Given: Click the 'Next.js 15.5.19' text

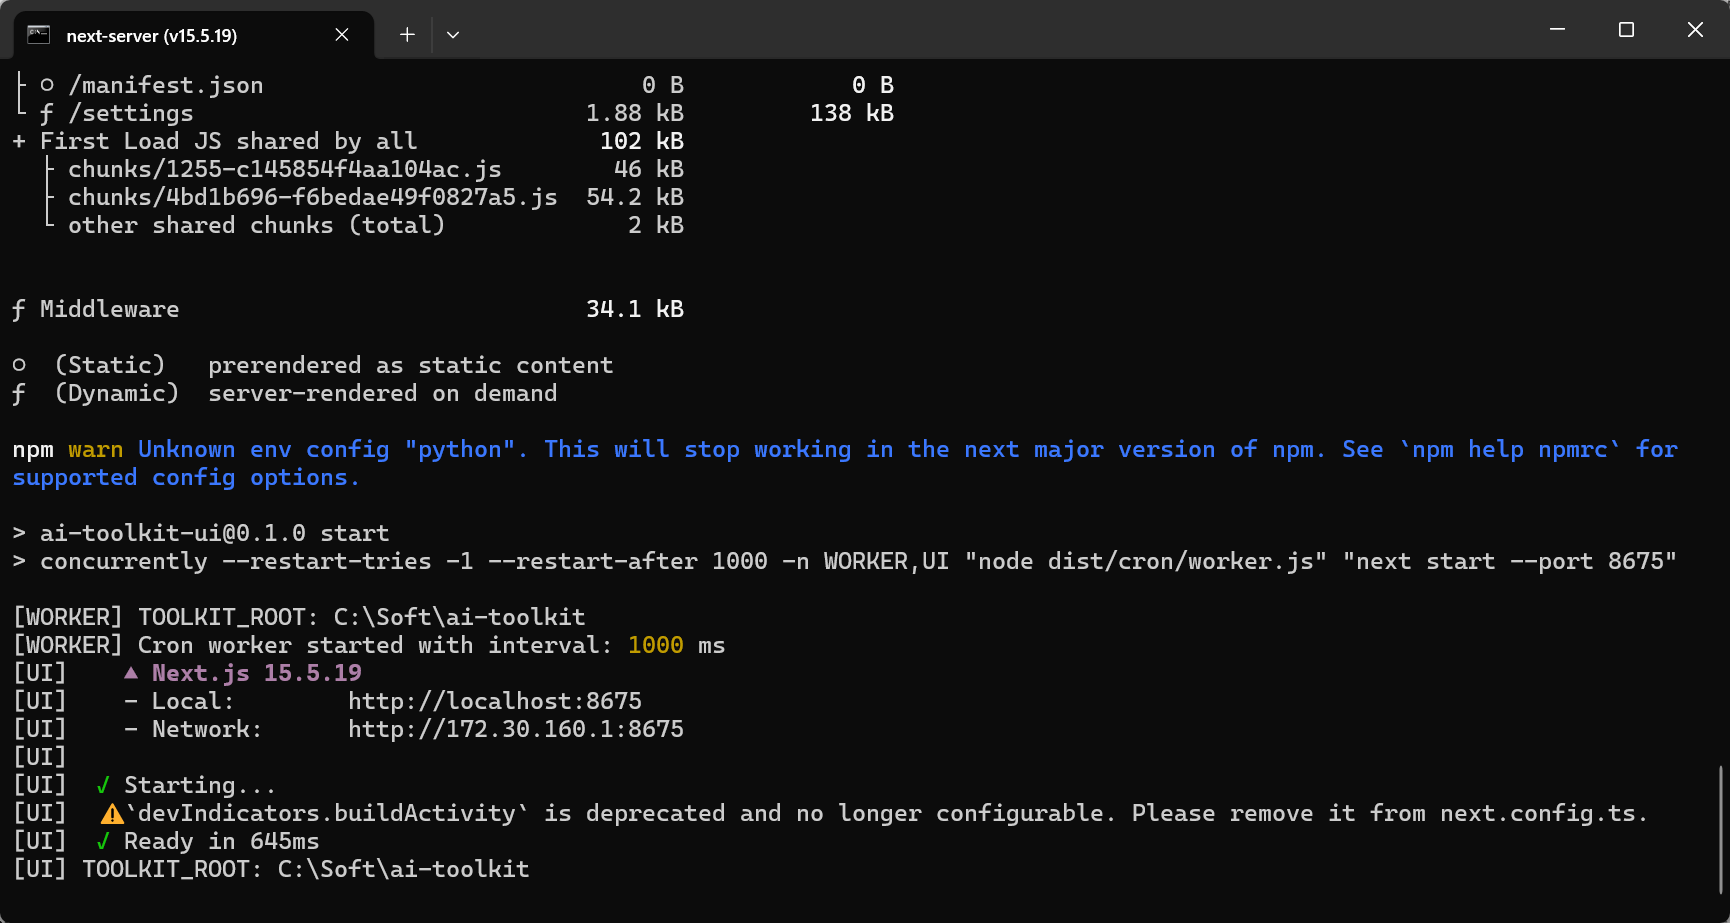Looking at the screenshot, I should pos(257,673).
